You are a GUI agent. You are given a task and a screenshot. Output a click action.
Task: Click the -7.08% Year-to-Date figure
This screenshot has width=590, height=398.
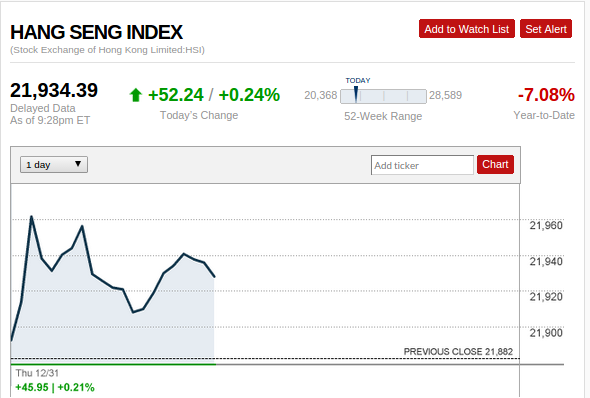point(546,95)
